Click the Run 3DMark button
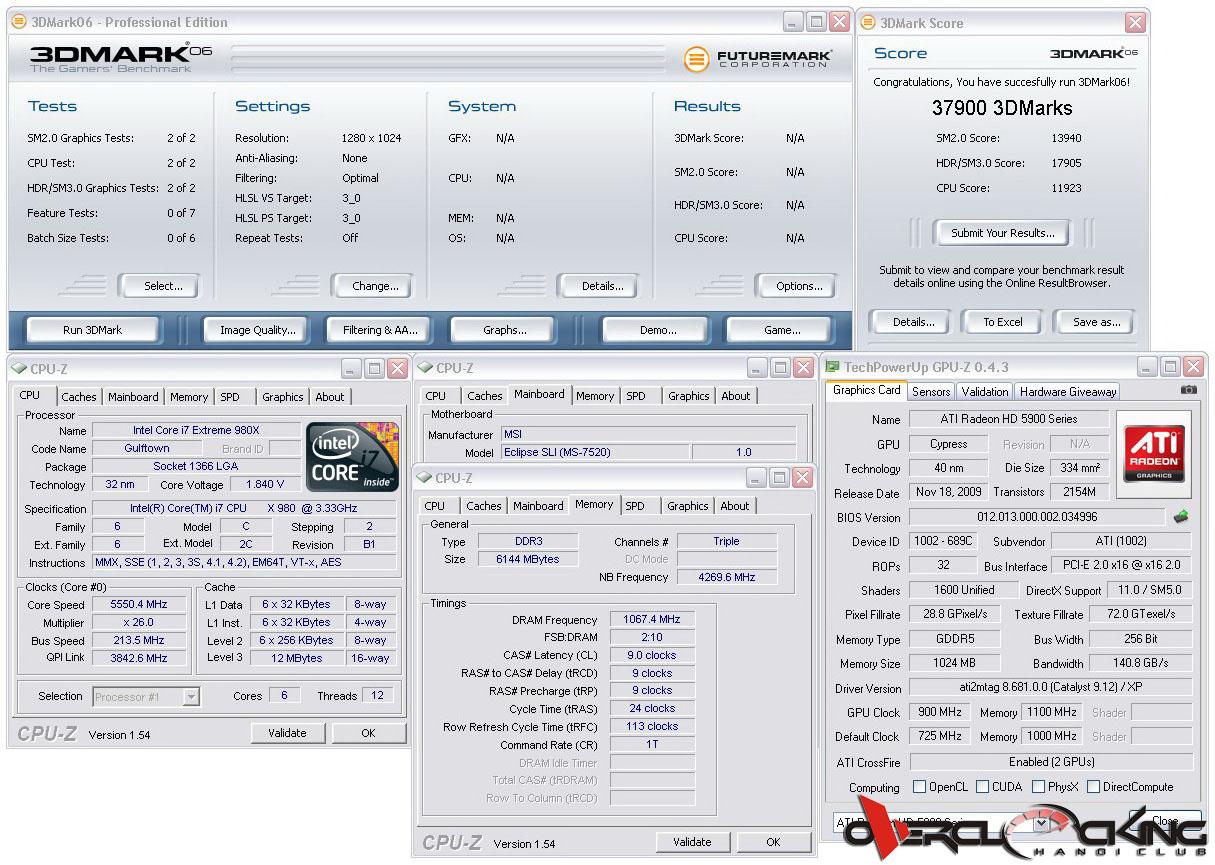The width and height of the screenshot is (1215, 865). pyautogui.click(x=92, y=330)
